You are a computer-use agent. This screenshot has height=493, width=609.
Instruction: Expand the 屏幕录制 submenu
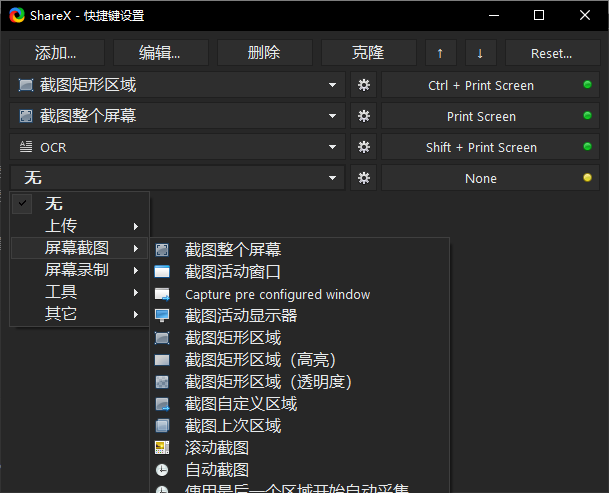tap(79, 270)
